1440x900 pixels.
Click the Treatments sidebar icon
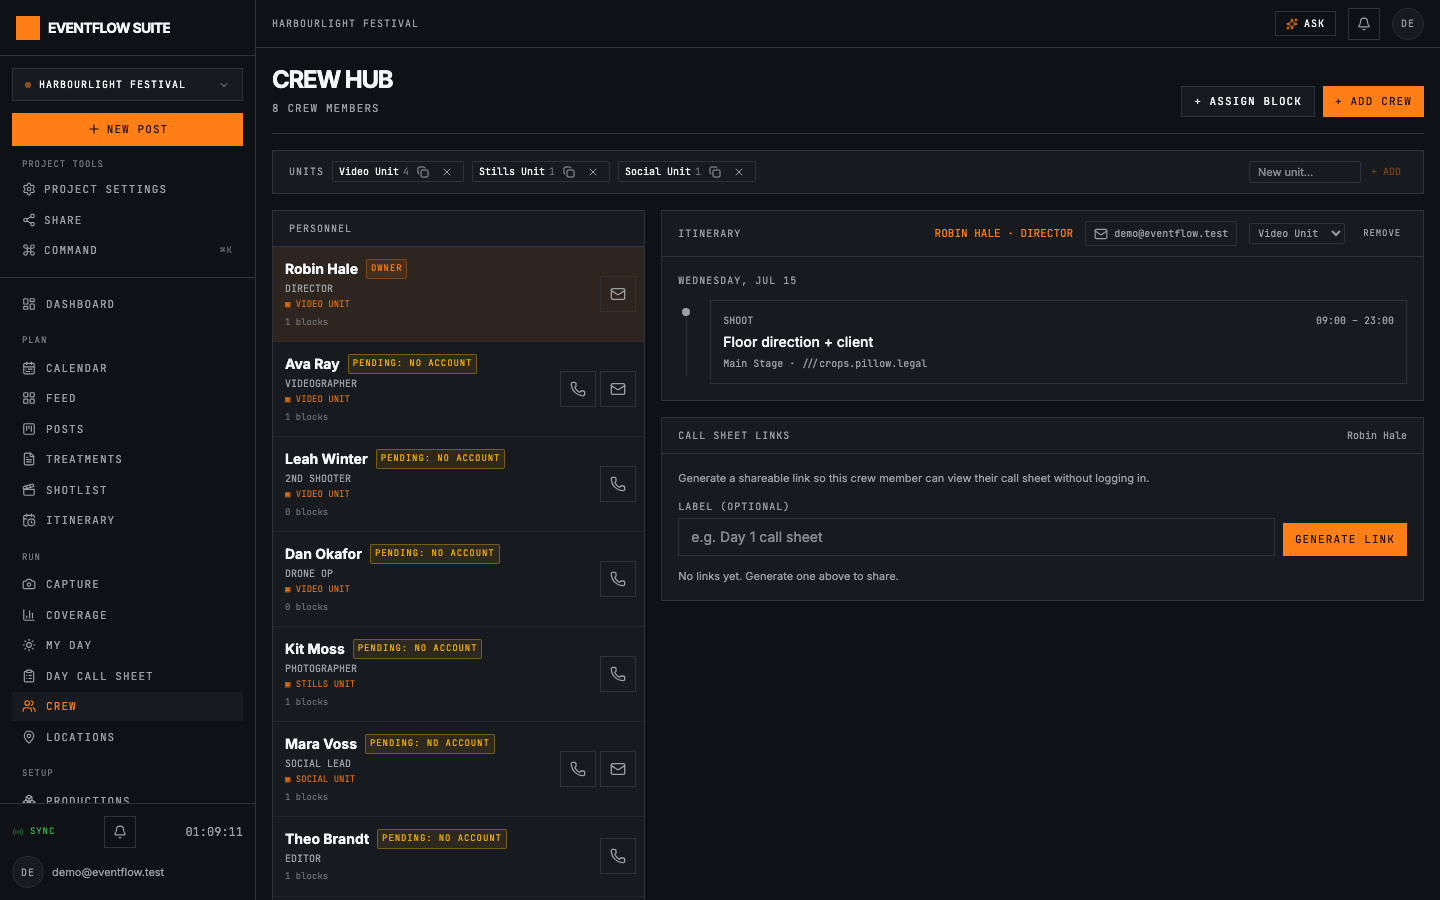[29, 459]
